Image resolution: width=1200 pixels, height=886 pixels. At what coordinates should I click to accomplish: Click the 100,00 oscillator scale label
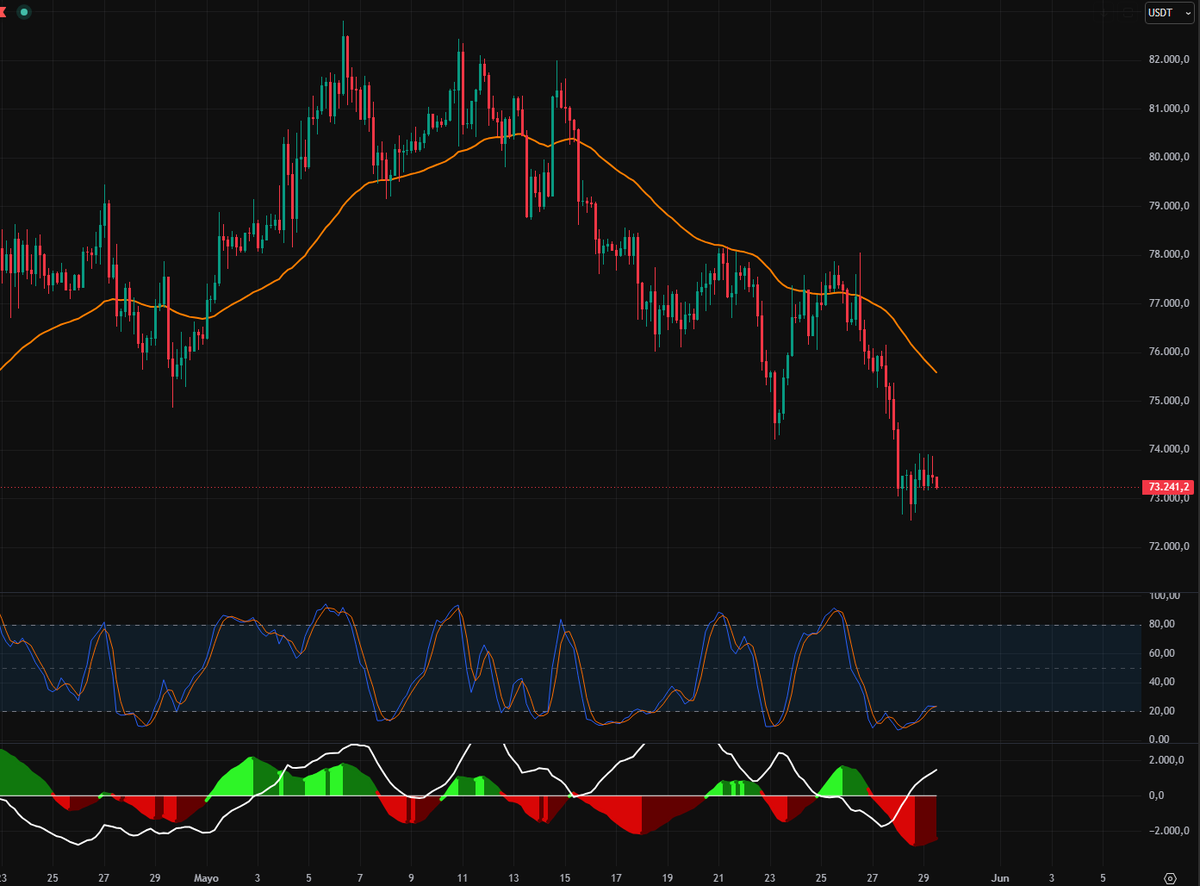1163,596
